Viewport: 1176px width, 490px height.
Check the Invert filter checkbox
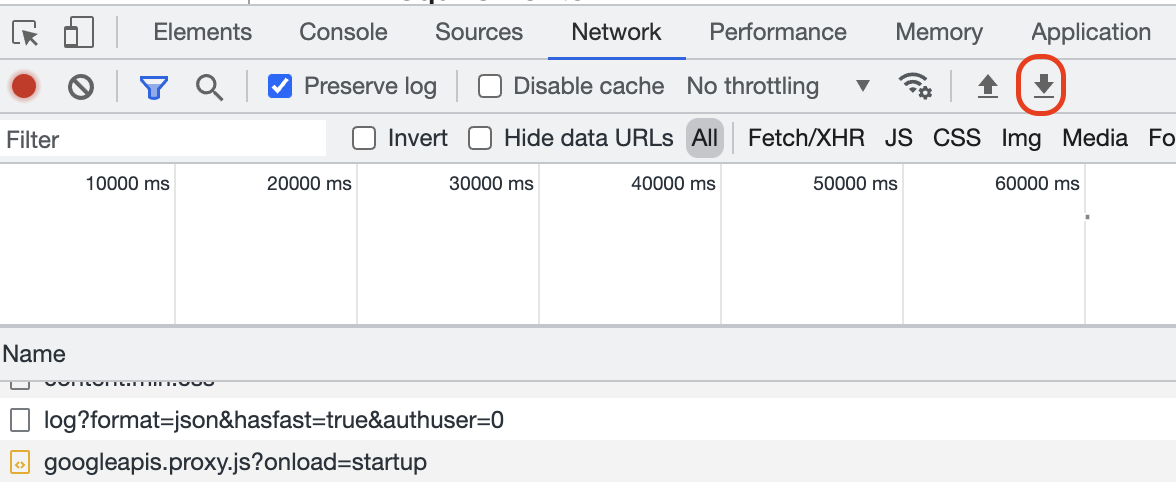click(x=364, y=138)
